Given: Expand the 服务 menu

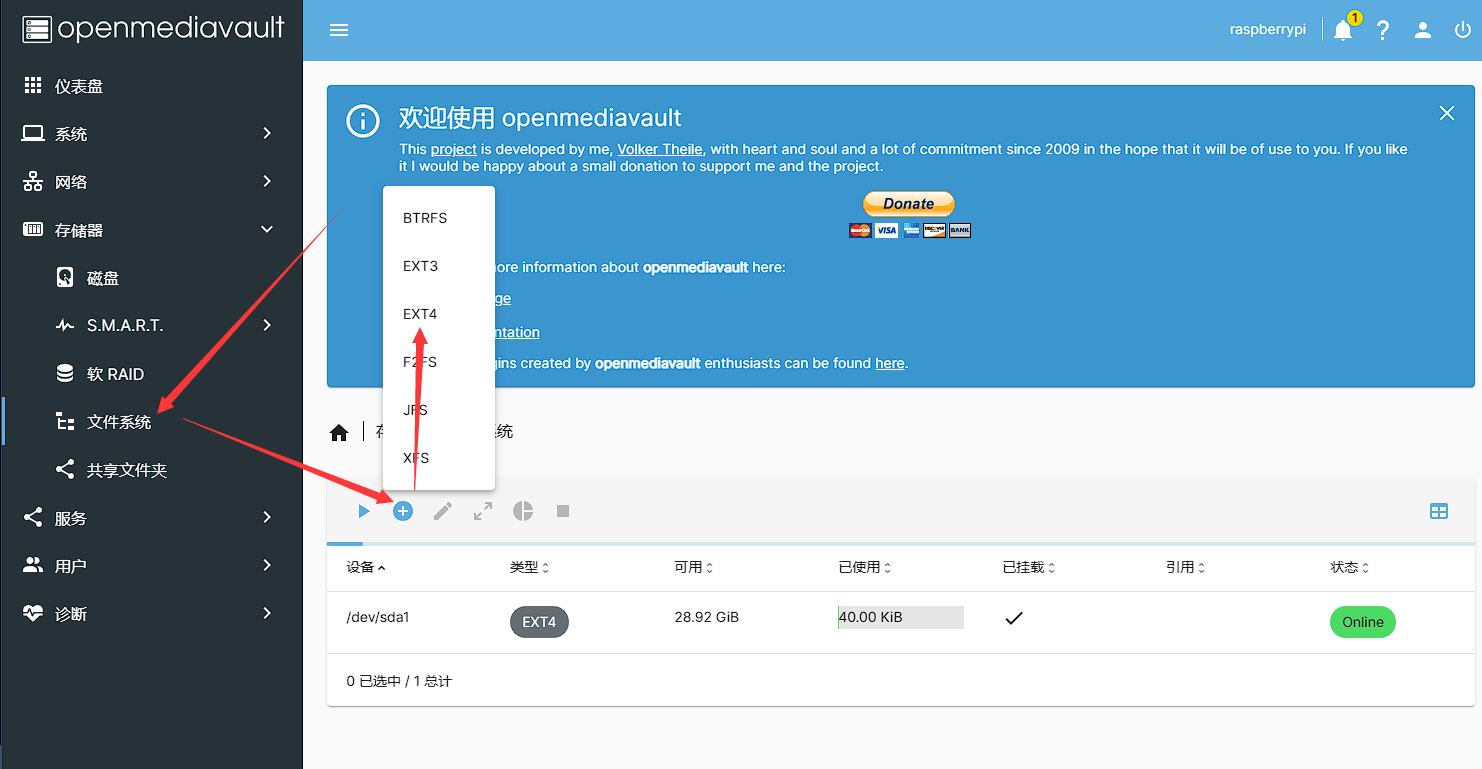Looking at the screenshot, I should pos(151,518).
